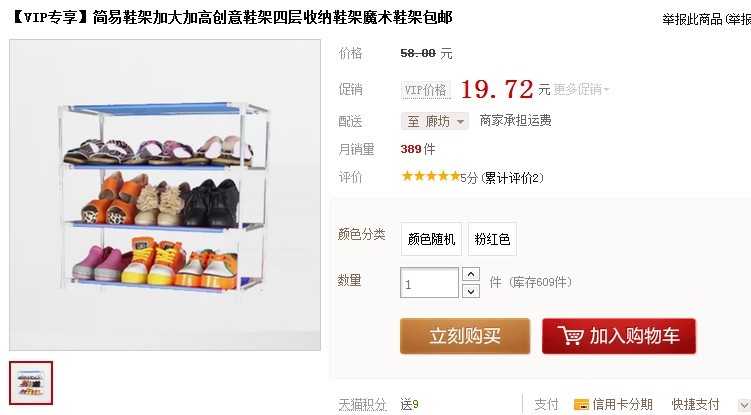Open the 累计评价2 reviews link
The height and width of the screenshot is (415, 751).
click(512, 178)
